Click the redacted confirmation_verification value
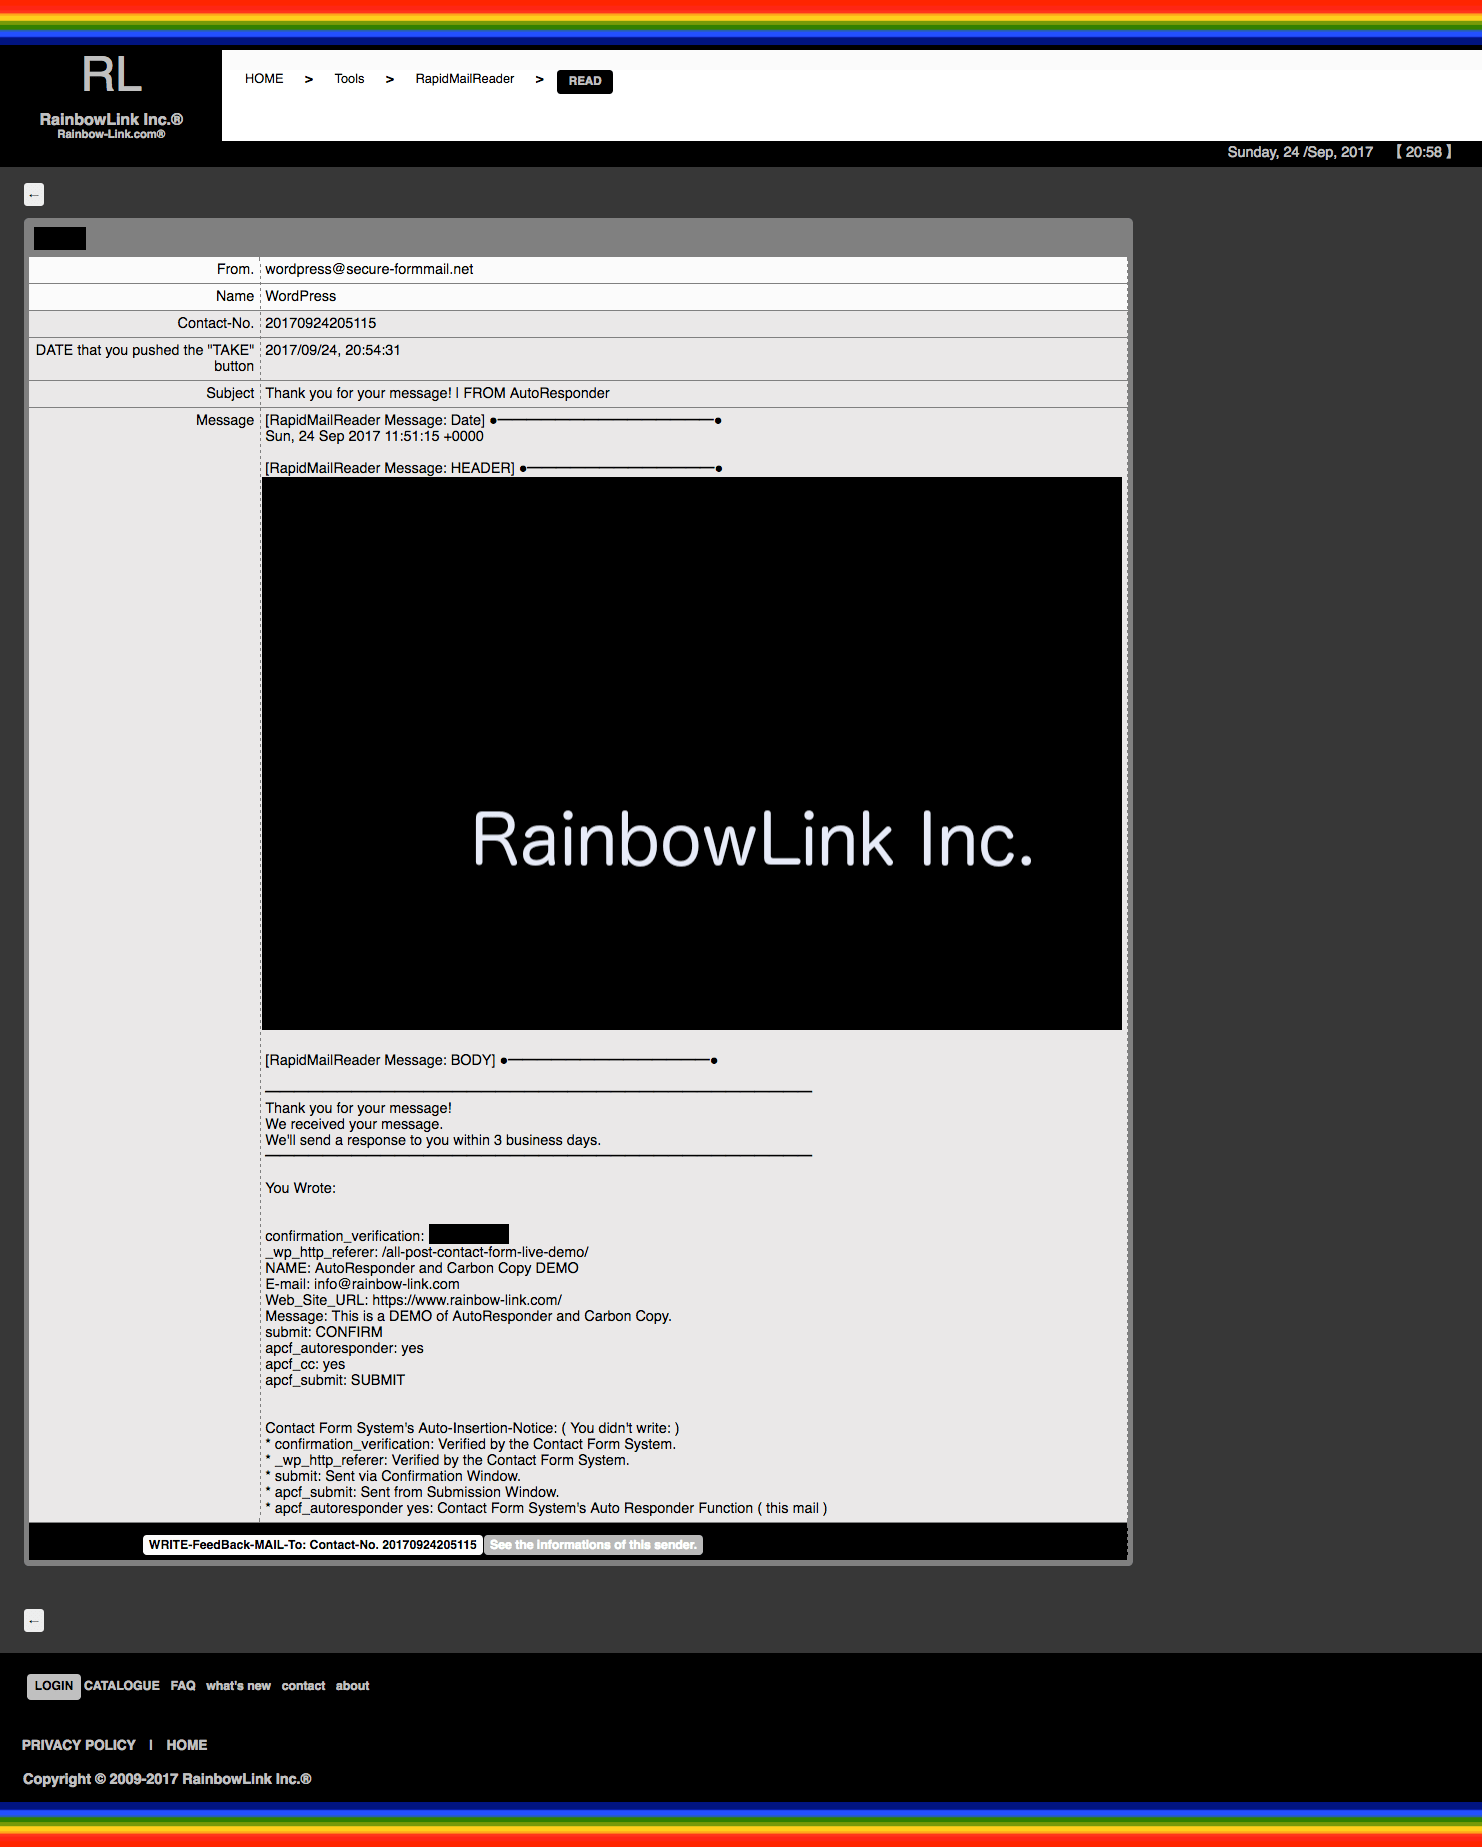 pos(469,1234)
